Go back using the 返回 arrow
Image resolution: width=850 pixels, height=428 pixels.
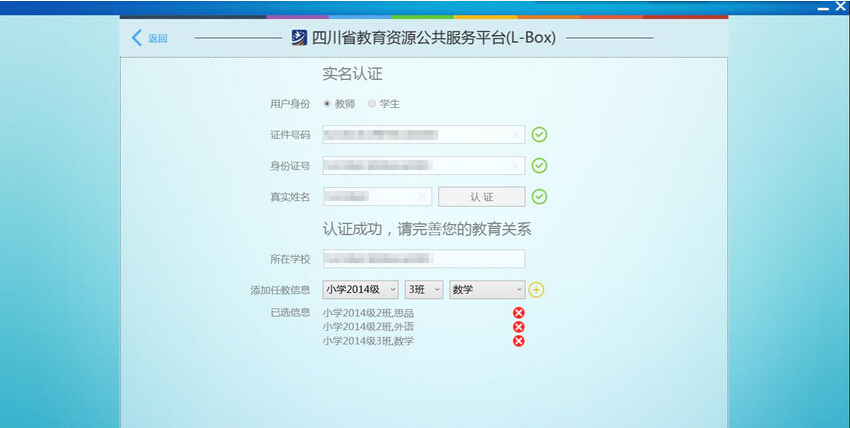point(137,38)
